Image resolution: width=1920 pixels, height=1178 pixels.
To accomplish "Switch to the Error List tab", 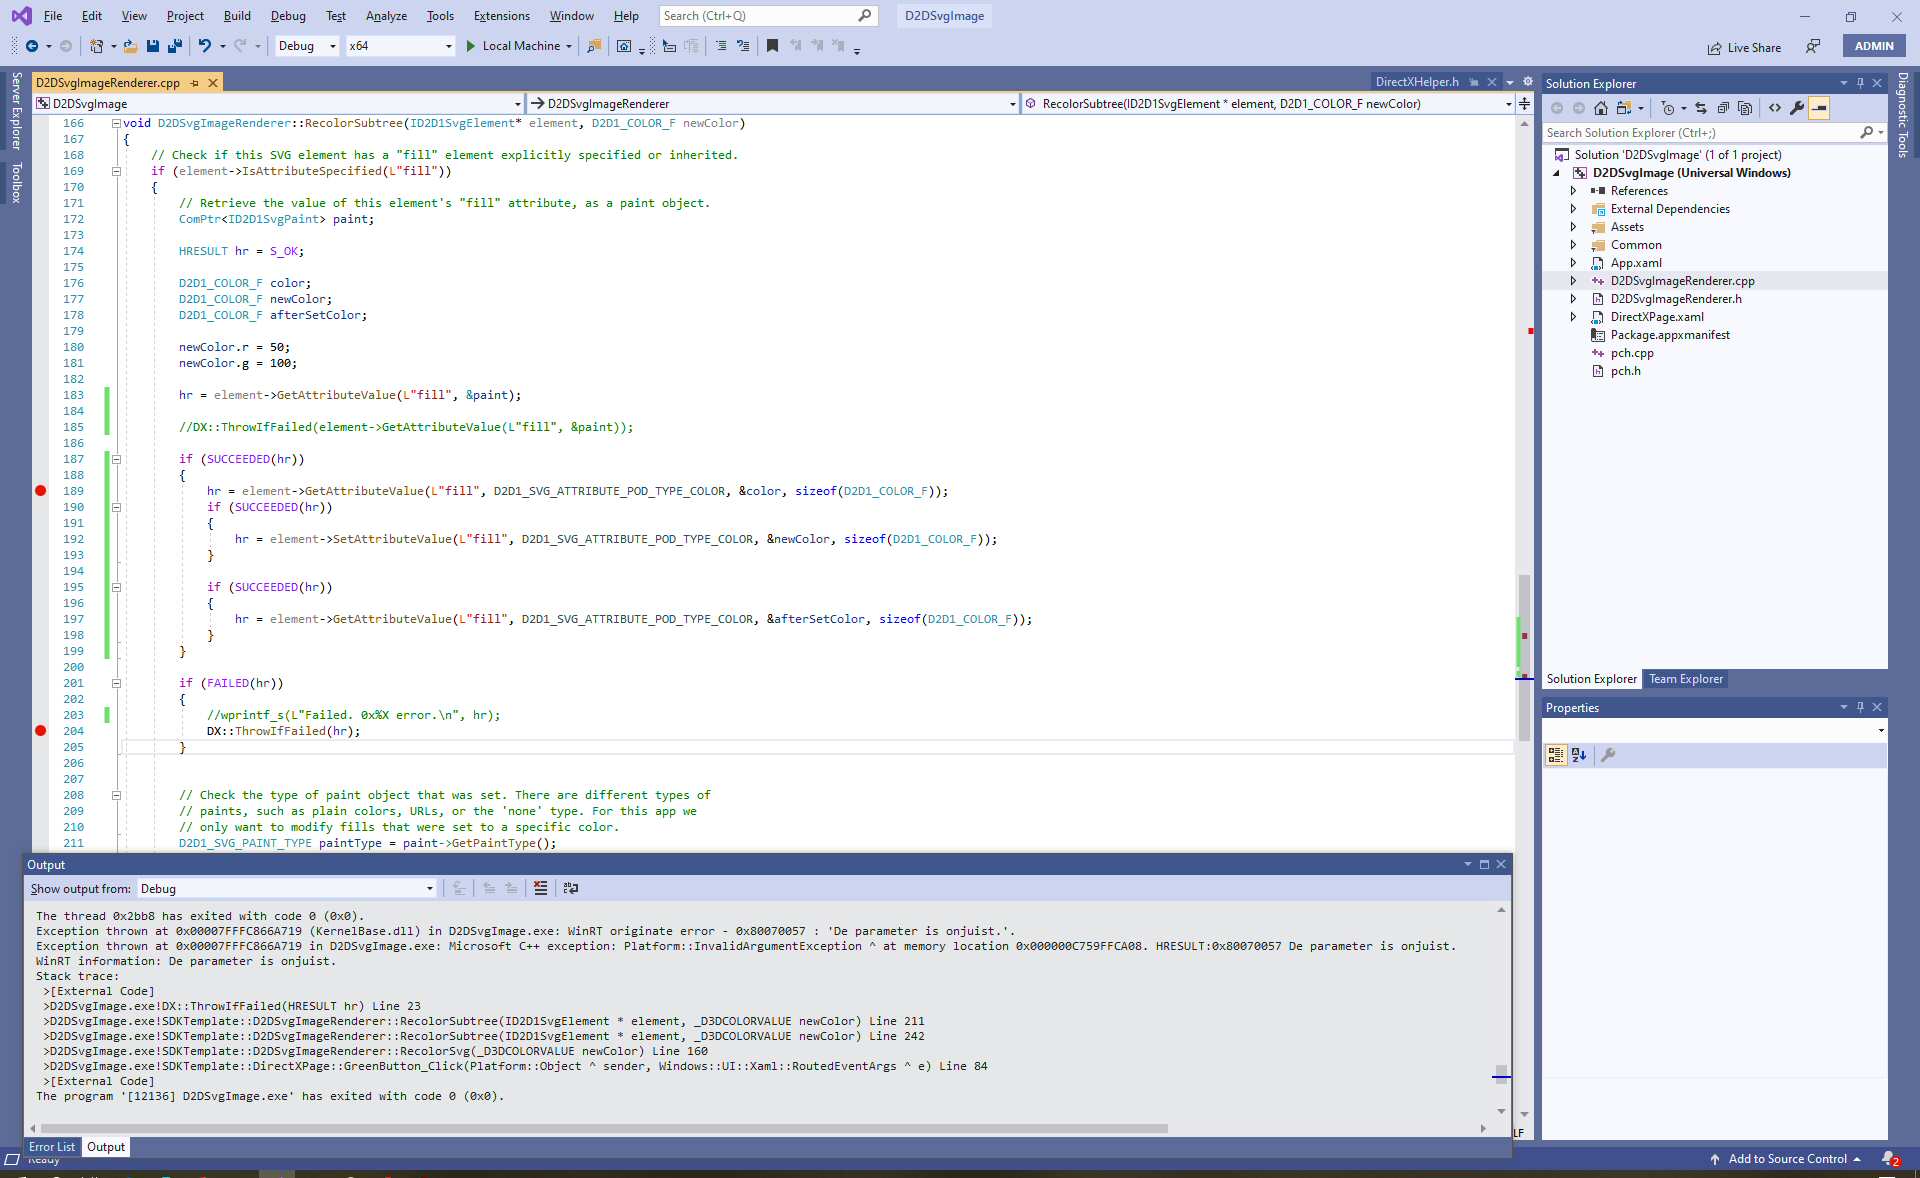I will point(52,1147).
